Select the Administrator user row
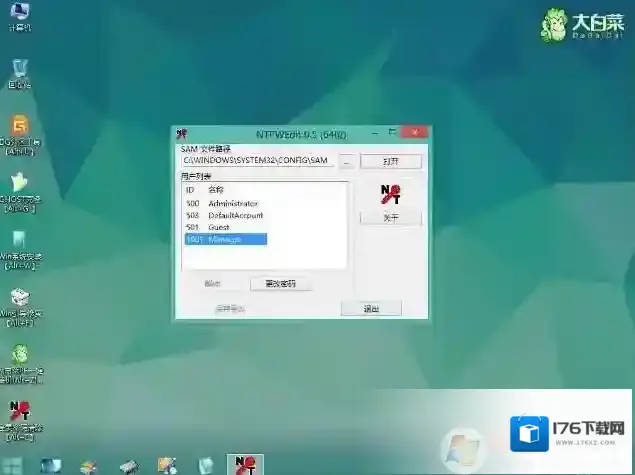 point(226,203)
